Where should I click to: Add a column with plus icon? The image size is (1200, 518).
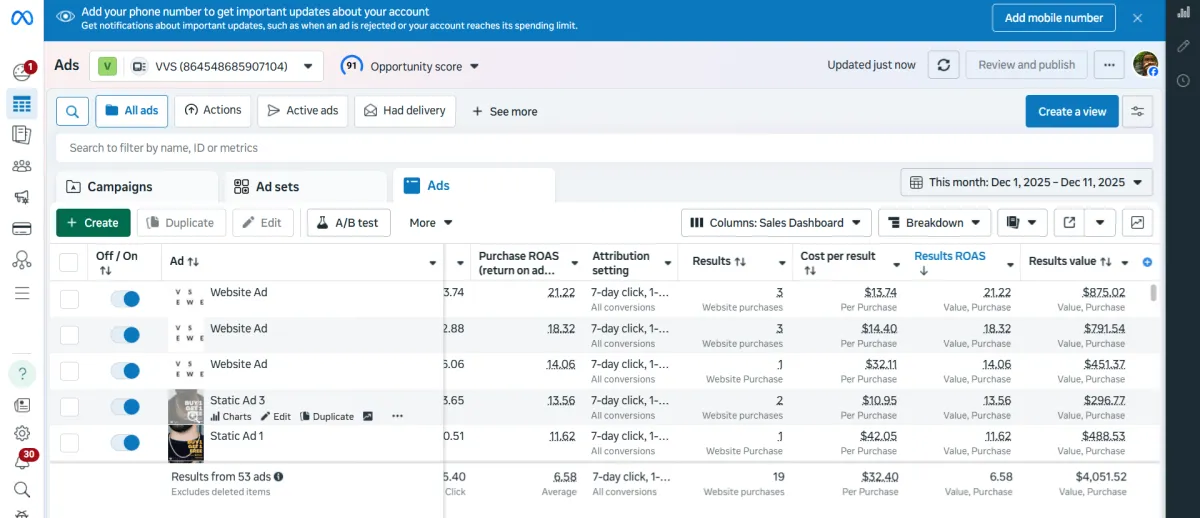[x=1147, y=262]
